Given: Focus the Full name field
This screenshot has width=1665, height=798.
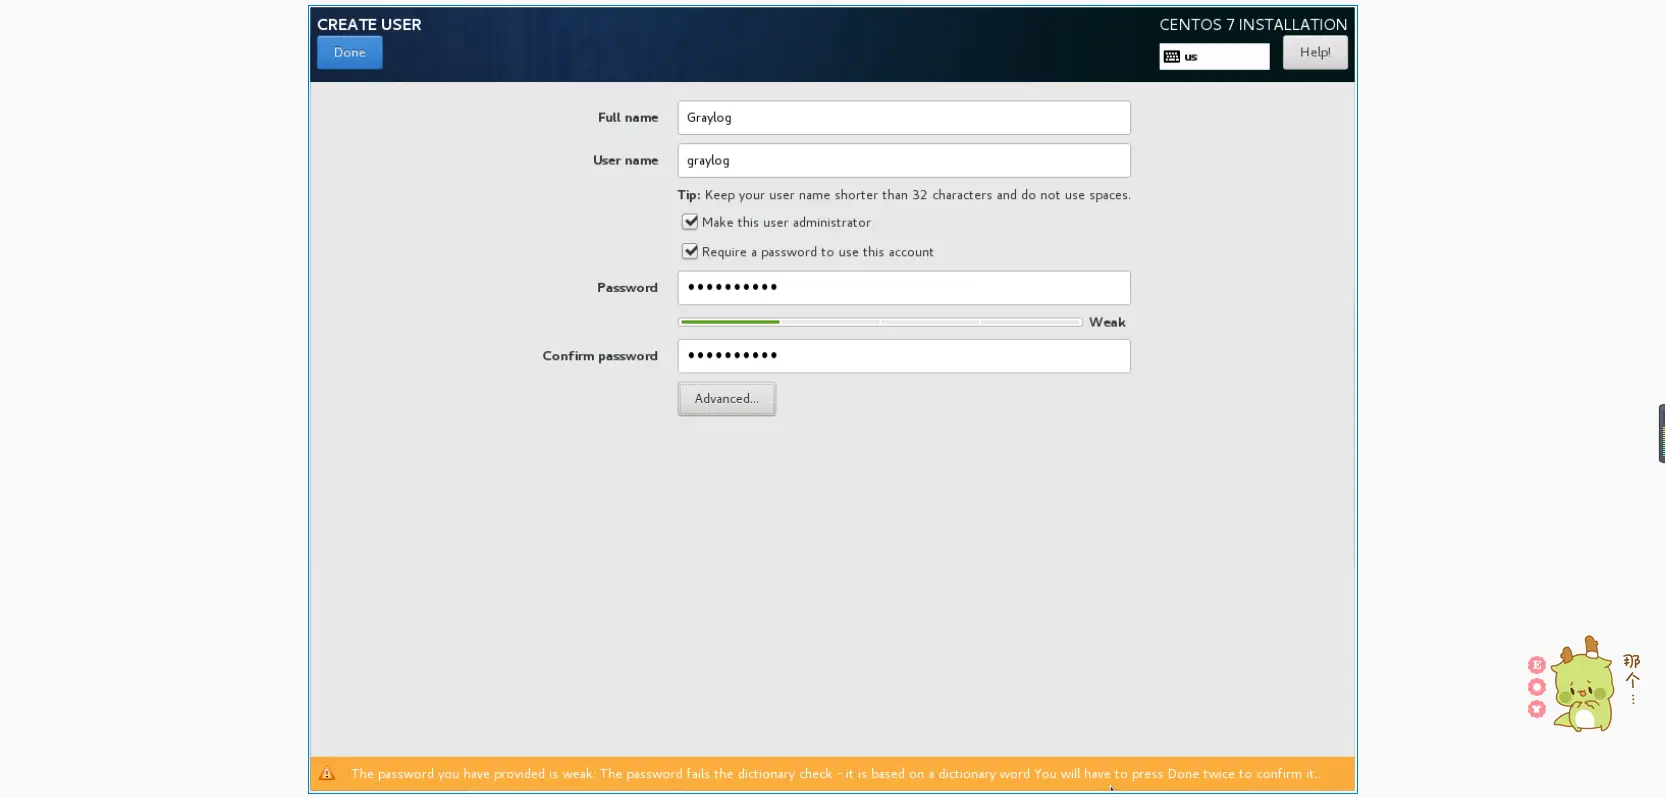Looking at the screenshot, I should click(x=904, y=118).
